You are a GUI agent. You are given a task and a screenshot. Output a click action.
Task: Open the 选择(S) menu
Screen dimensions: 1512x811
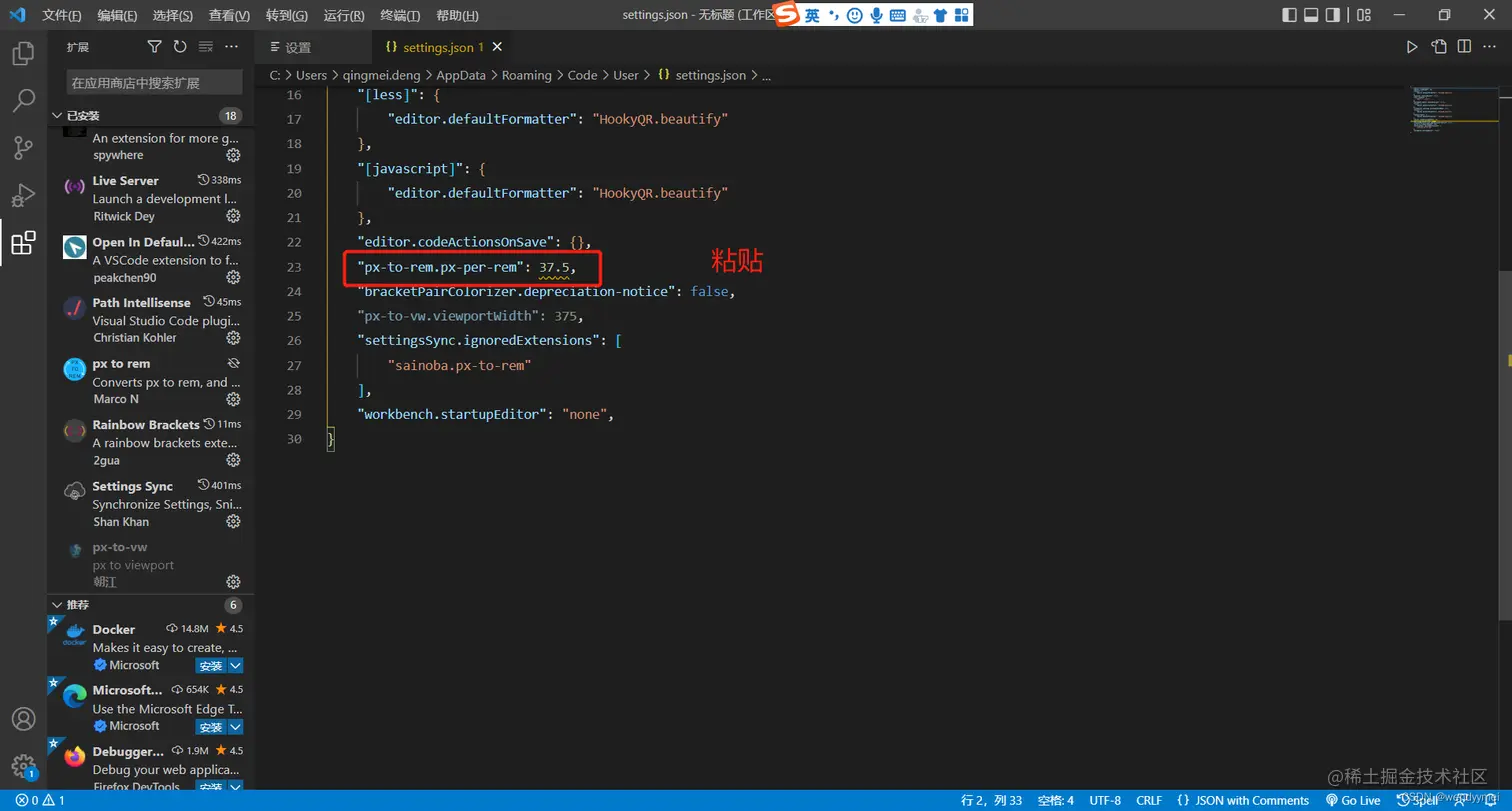[x=173, y=15]
